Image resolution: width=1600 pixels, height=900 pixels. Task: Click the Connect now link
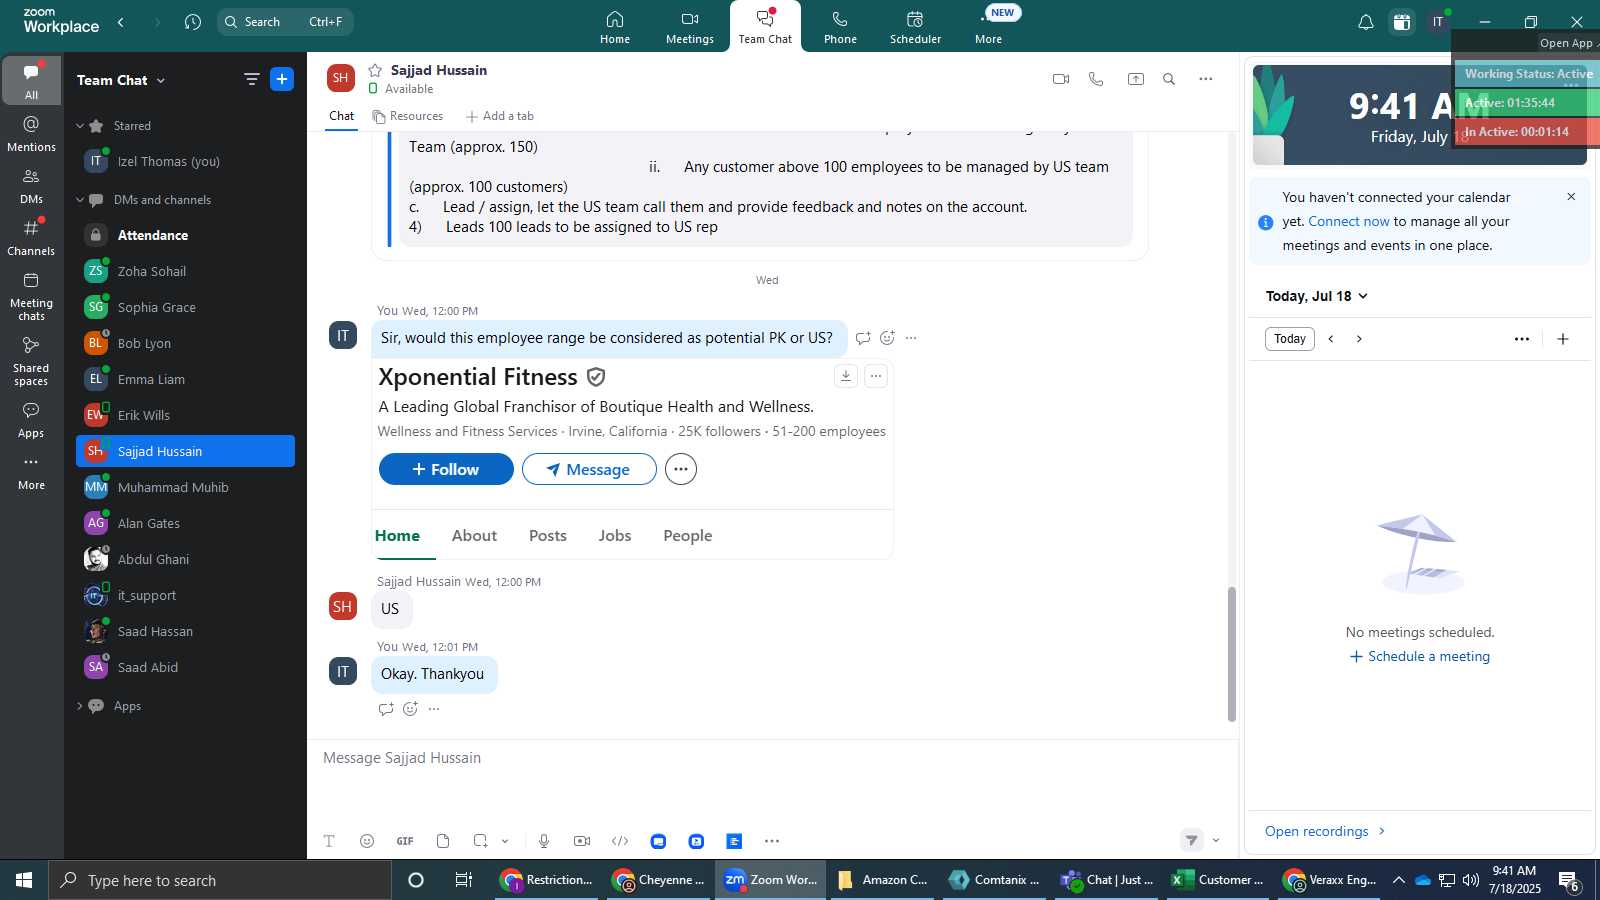[x=1349, y=221]
